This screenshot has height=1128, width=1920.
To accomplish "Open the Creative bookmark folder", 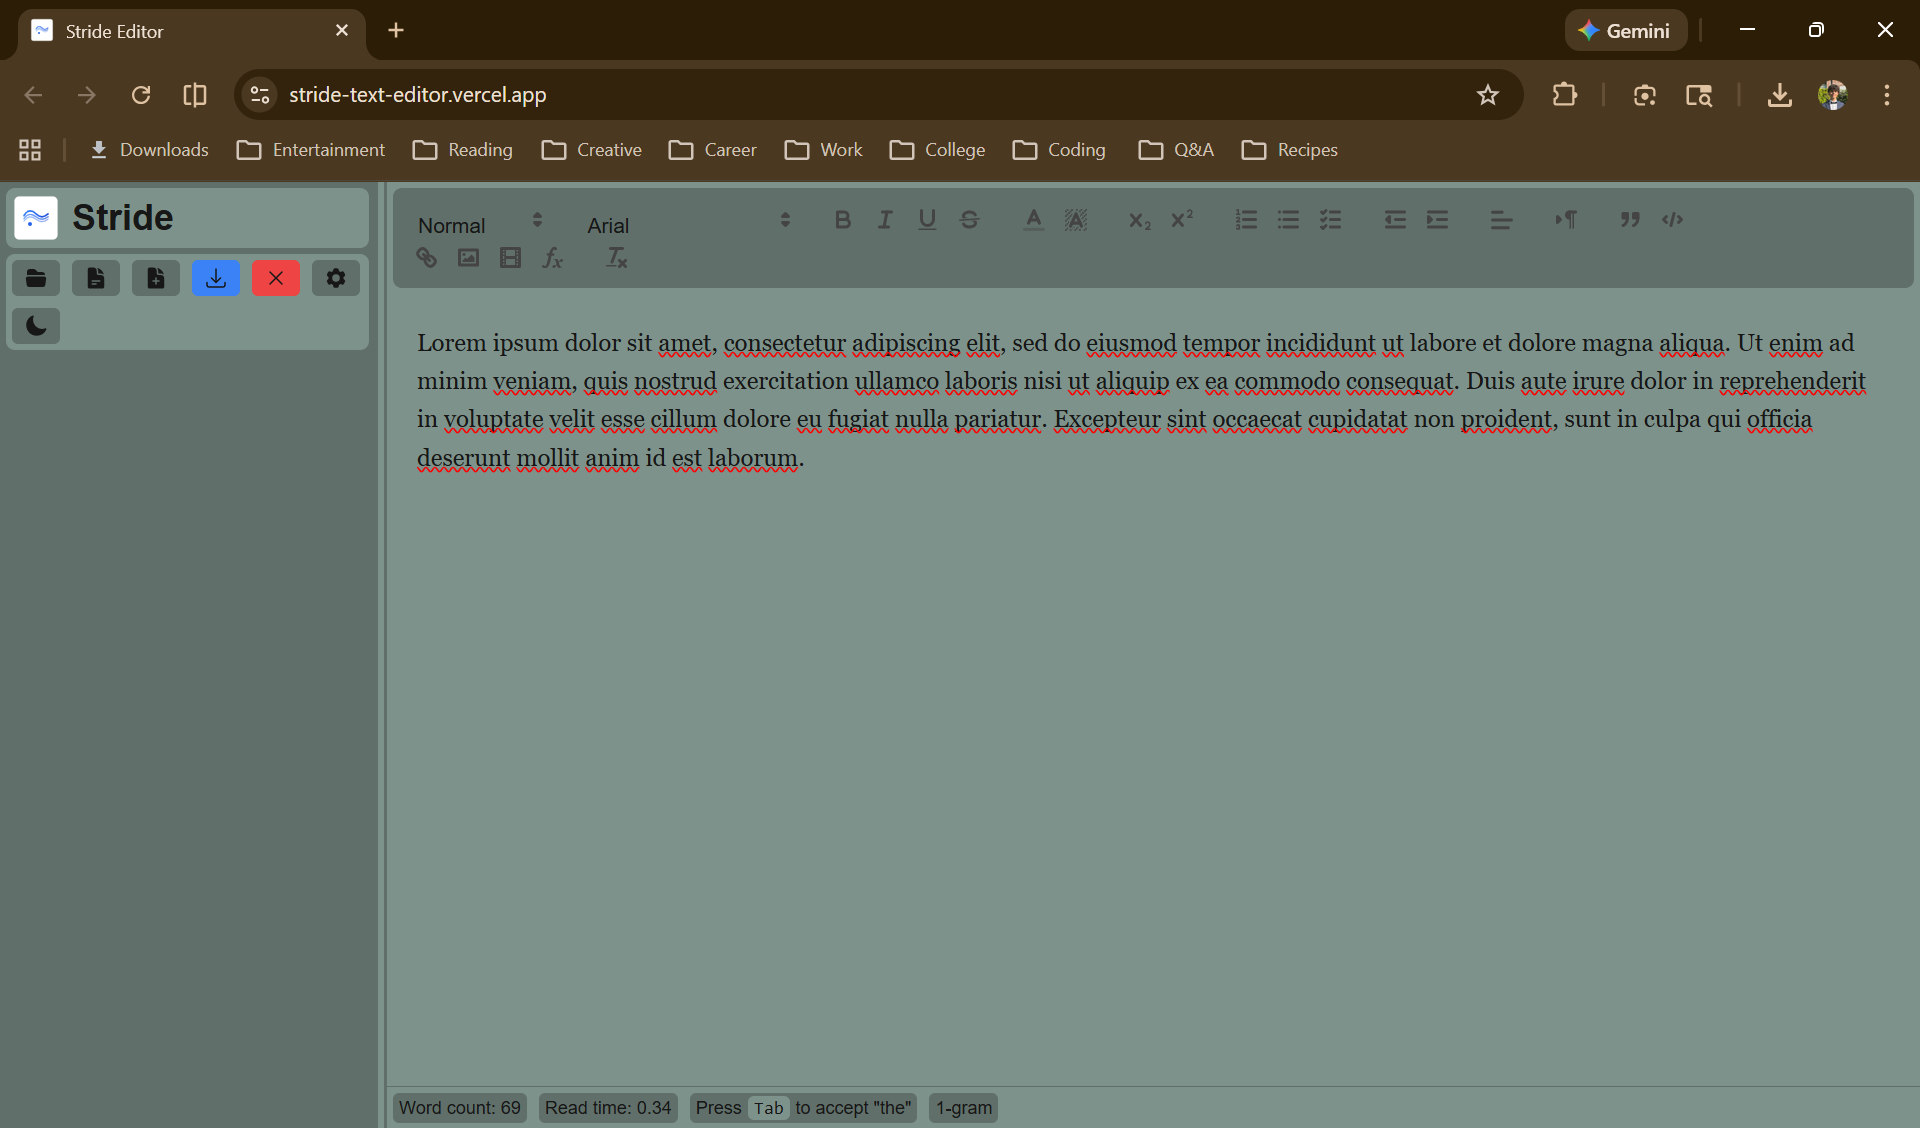I will click(592, 150).
